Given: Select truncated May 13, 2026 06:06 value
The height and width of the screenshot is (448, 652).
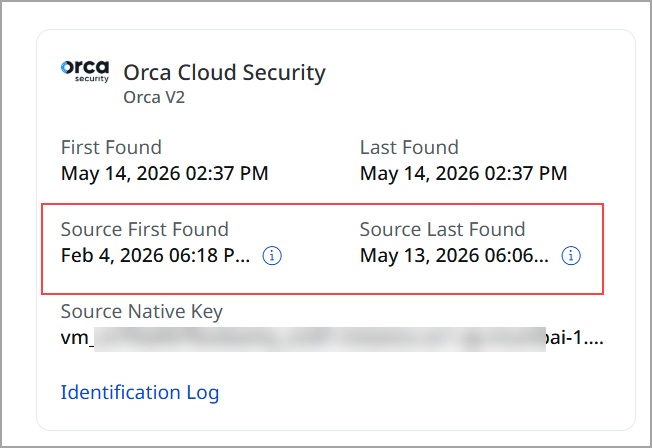Looking at the screenshot, I should (x=454, y=255).
